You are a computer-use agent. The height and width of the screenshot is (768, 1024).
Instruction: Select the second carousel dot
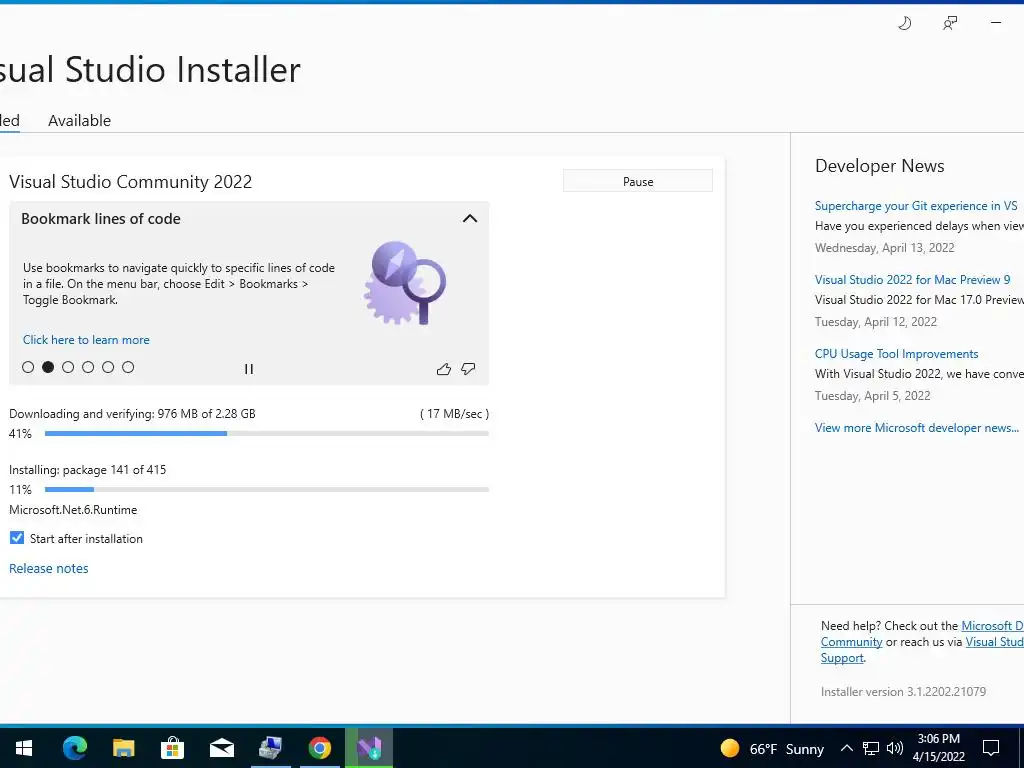[x=48, y=367]
